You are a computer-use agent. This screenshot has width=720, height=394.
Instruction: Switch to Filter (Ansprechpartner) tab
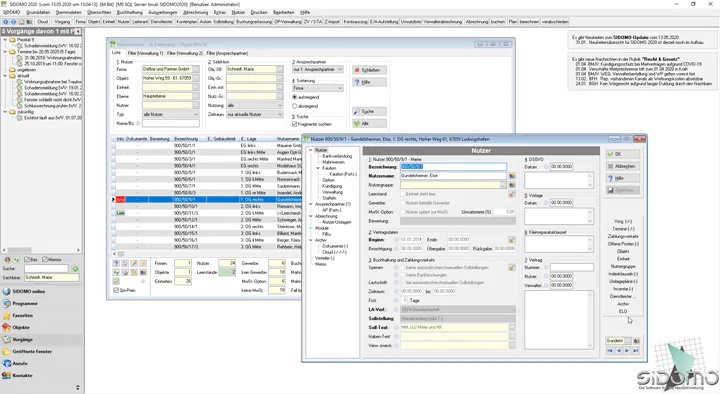click(227, 53)
